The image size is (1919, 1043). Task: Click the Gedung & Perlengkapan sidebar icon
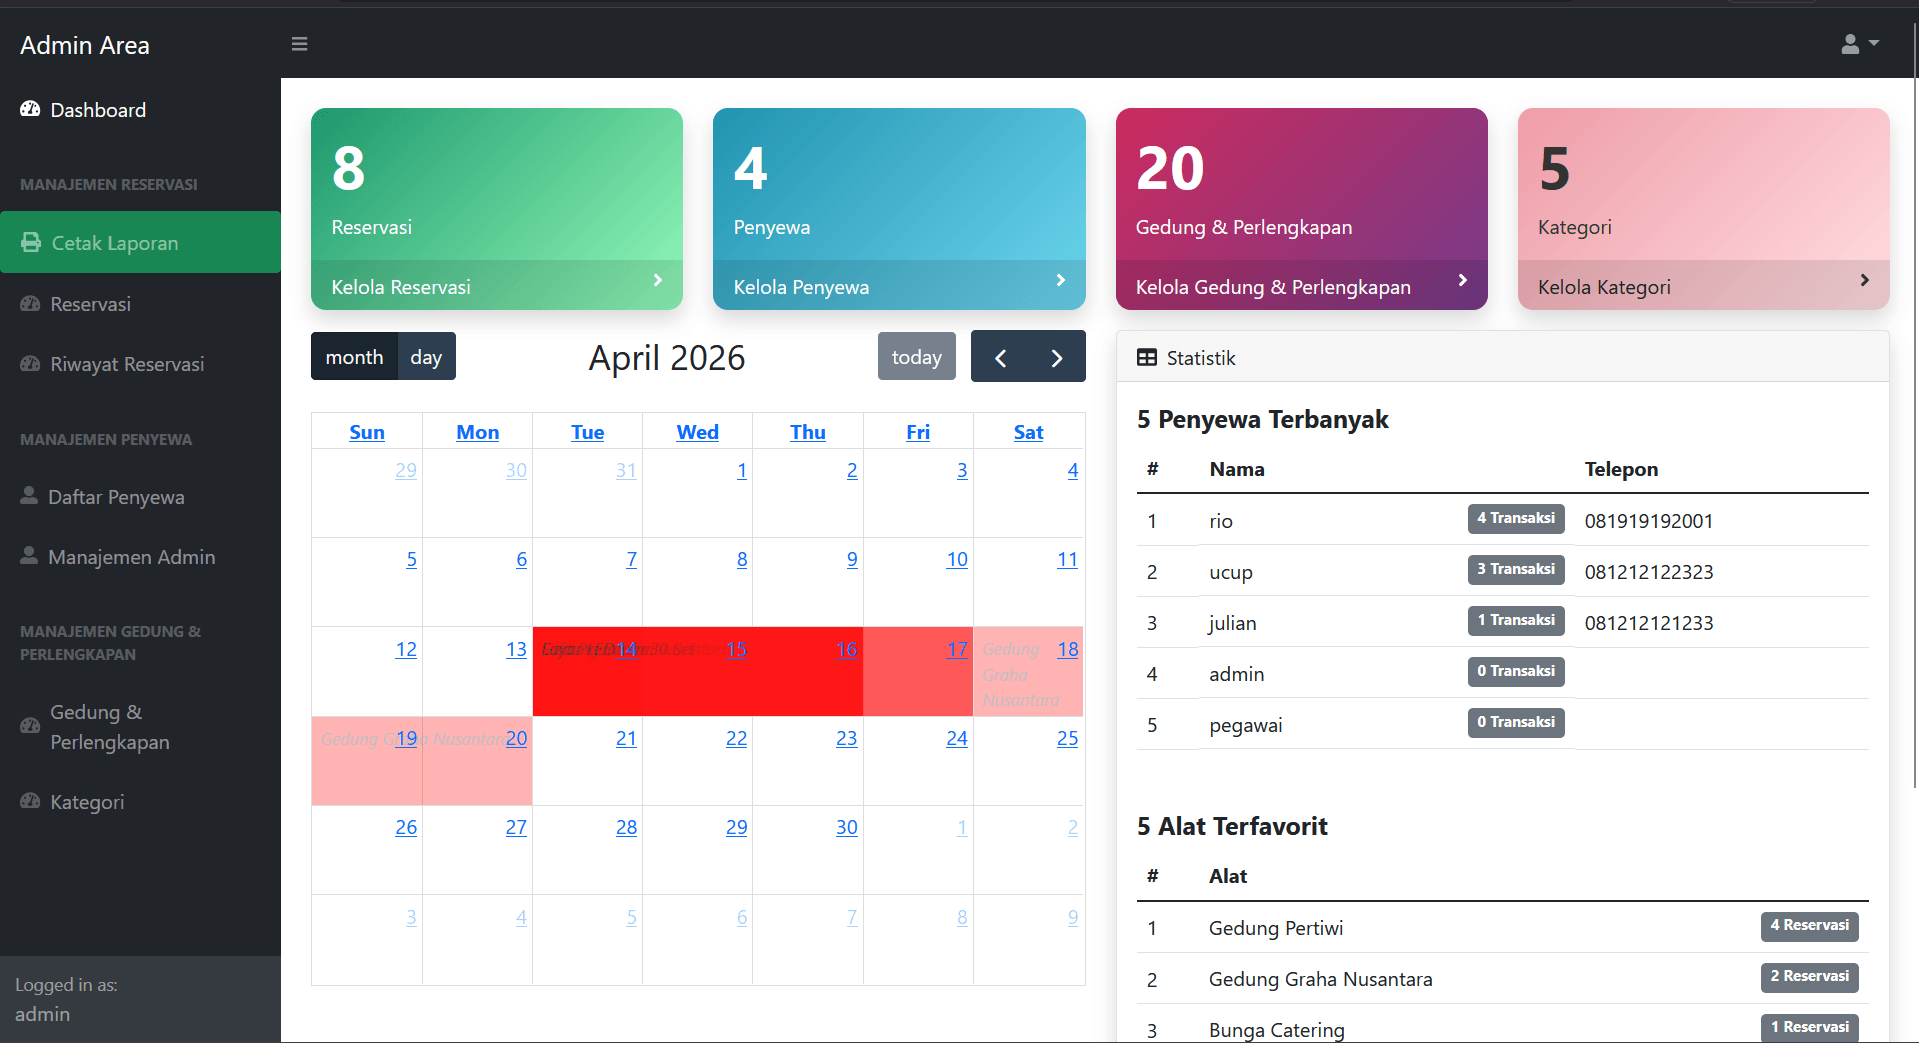point(30,726)
